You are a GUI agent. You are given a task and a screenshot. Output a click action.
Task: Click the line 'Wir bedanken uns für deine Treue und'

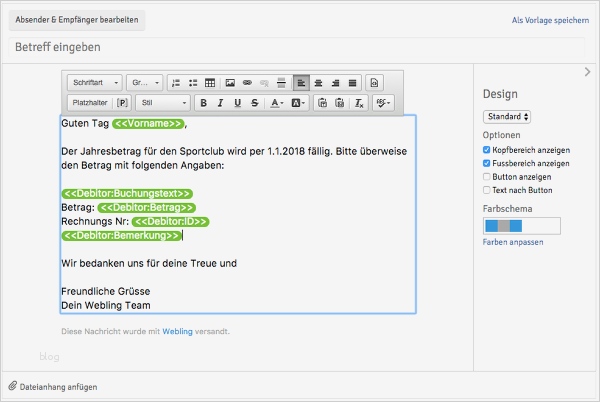tap(149, 264)
